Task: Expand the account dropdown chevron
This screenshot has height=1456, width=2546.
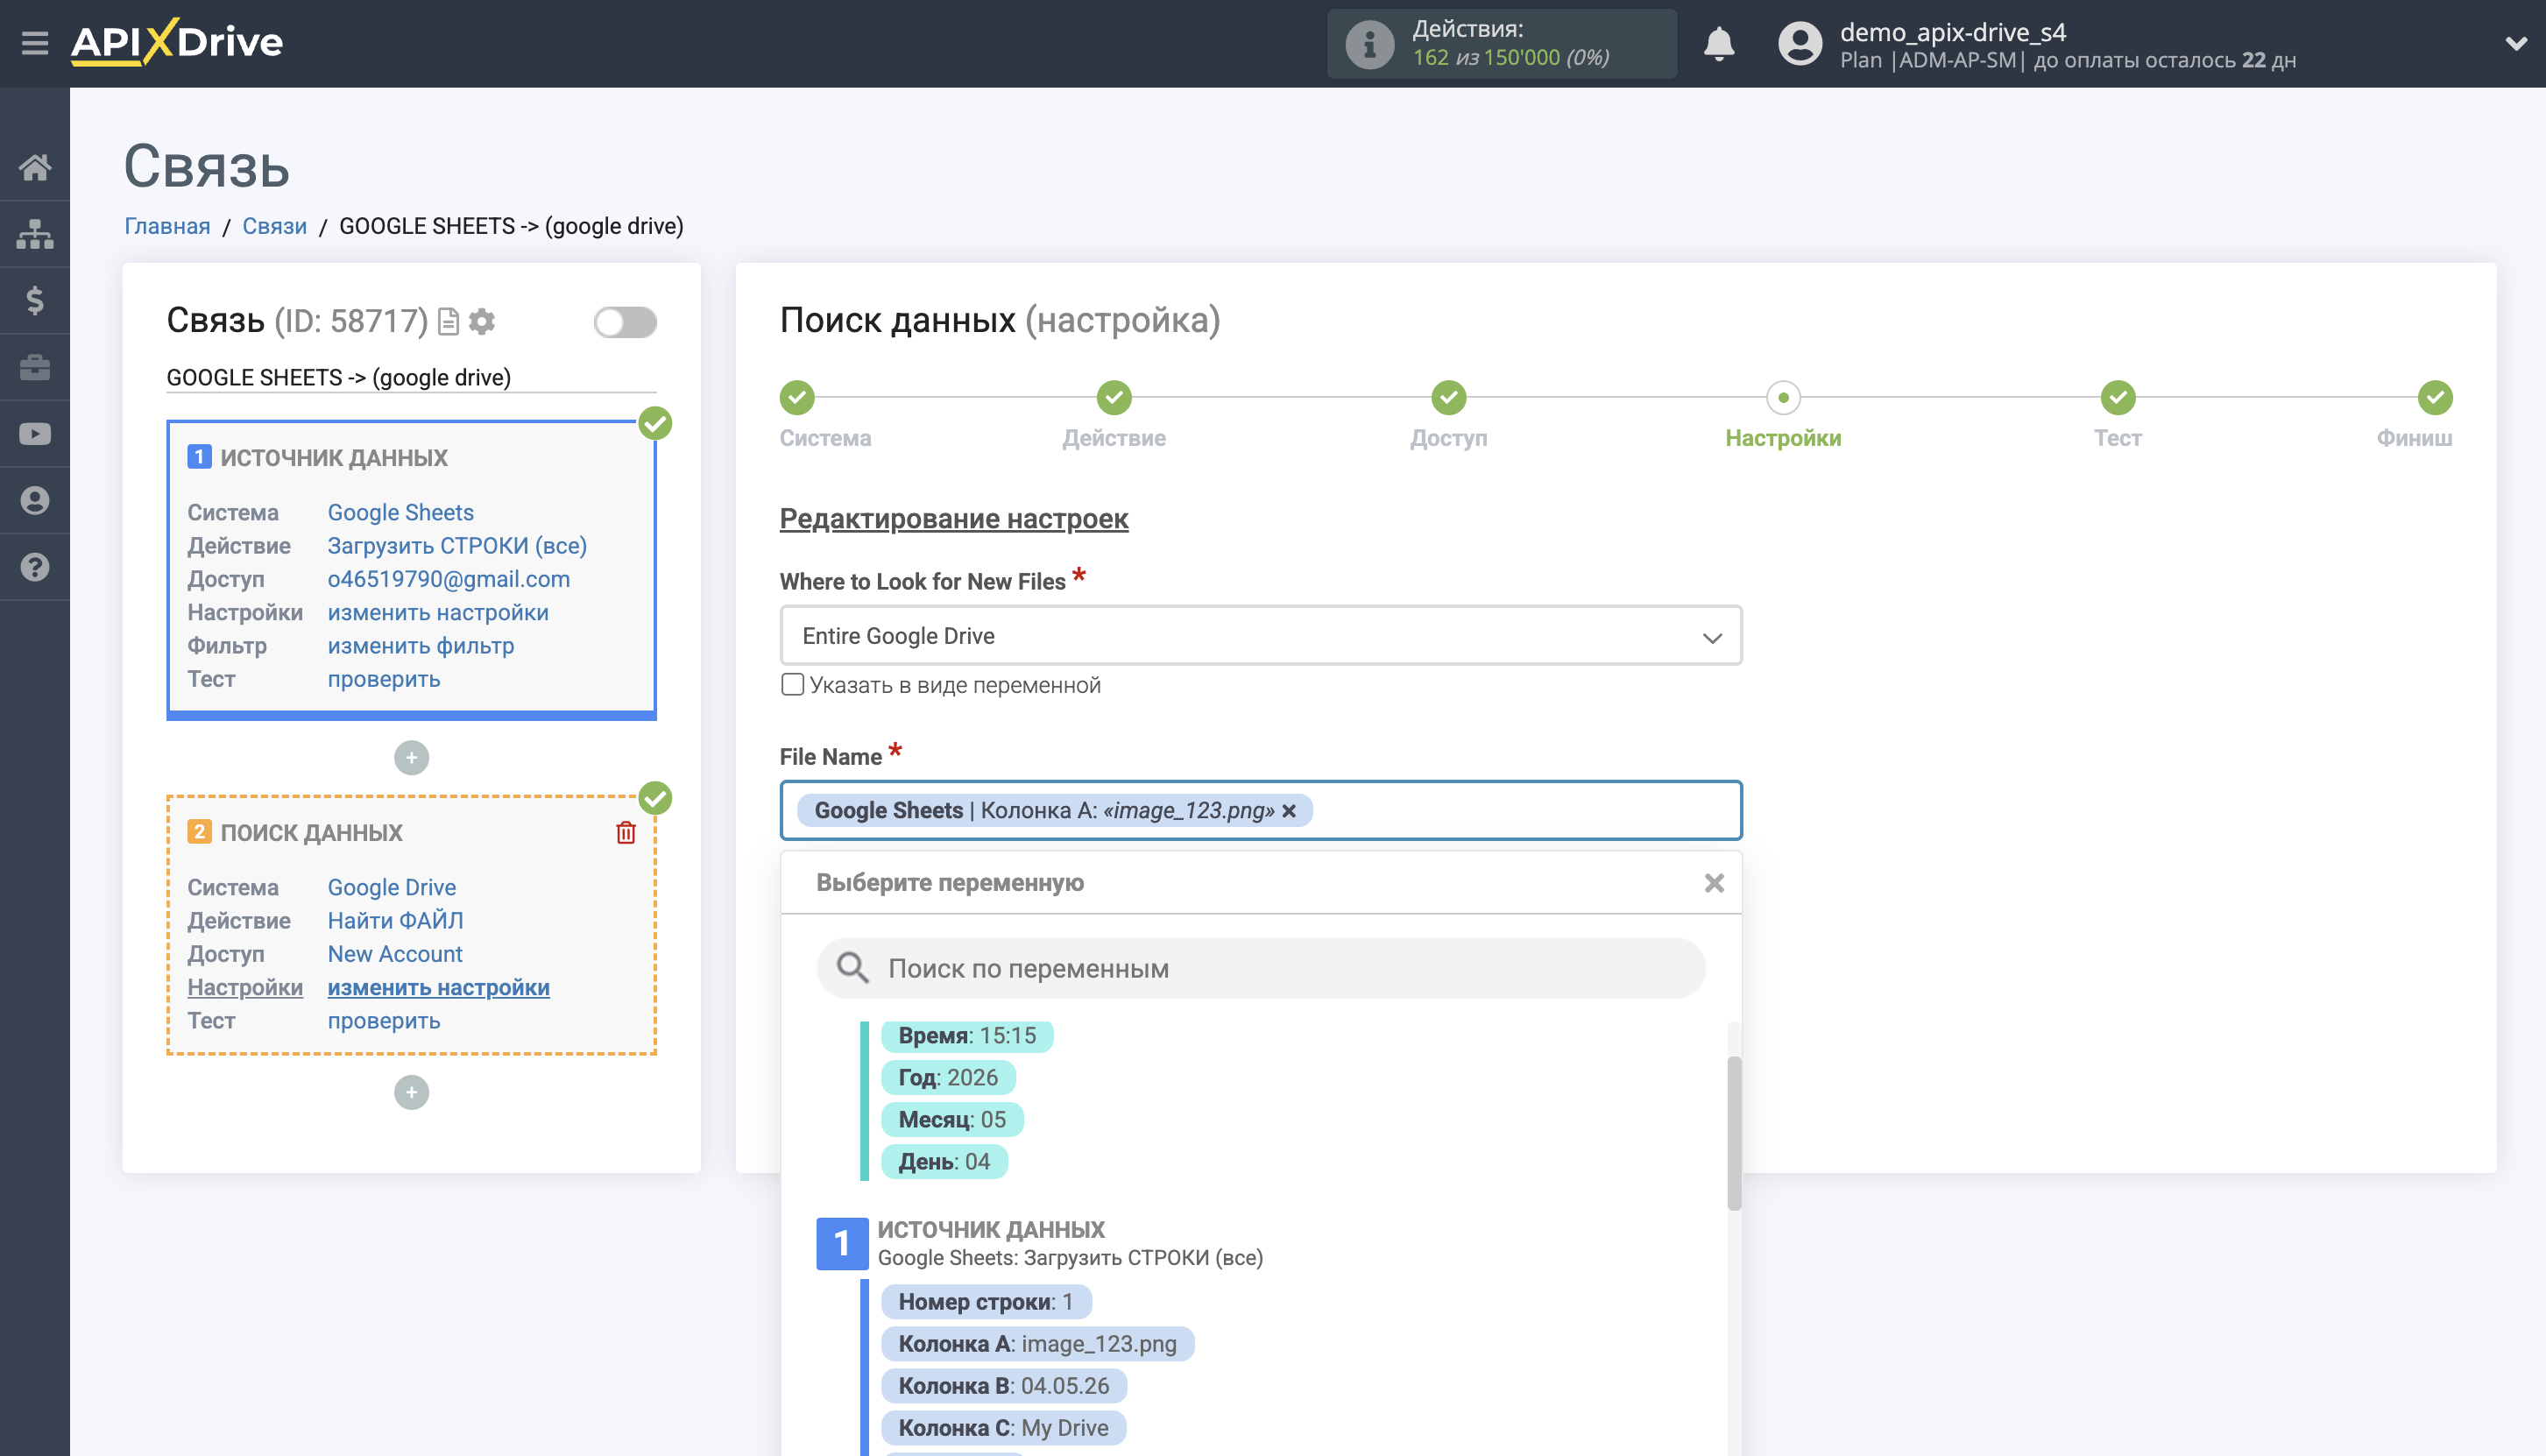Action: click(x=2515, y=44)
